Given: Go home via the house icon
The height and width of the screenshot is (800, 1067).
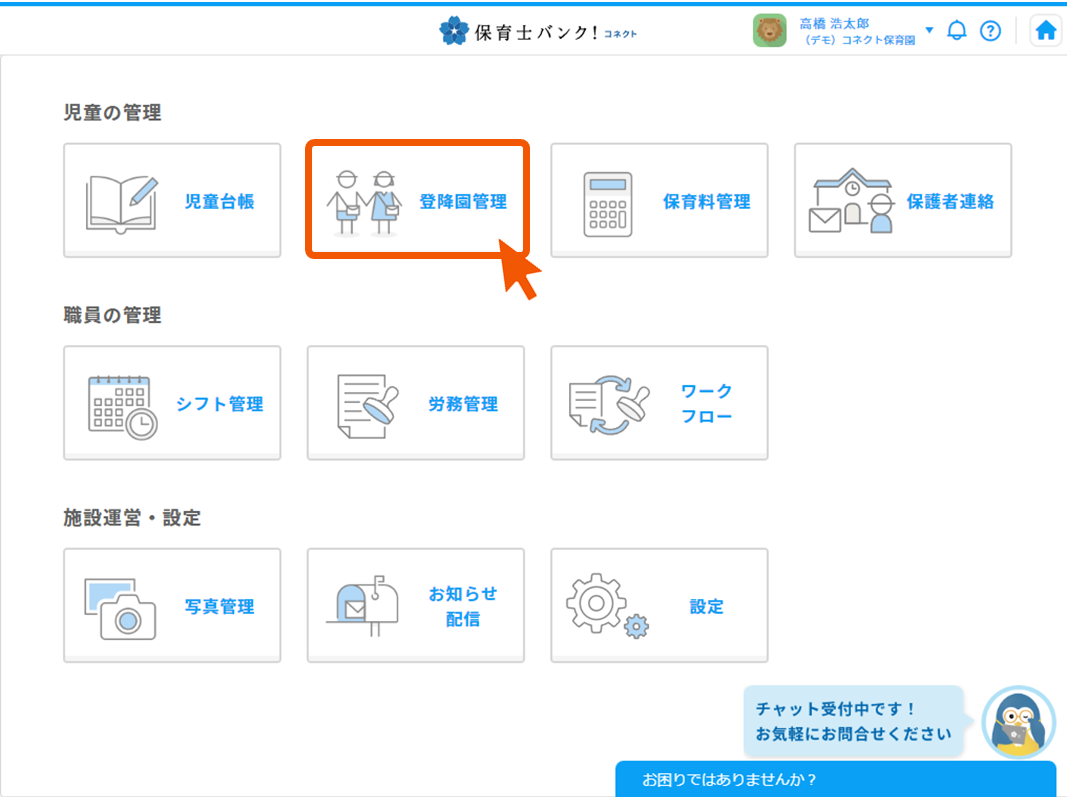Looking at the screenshot, I should coord(1045,30).
